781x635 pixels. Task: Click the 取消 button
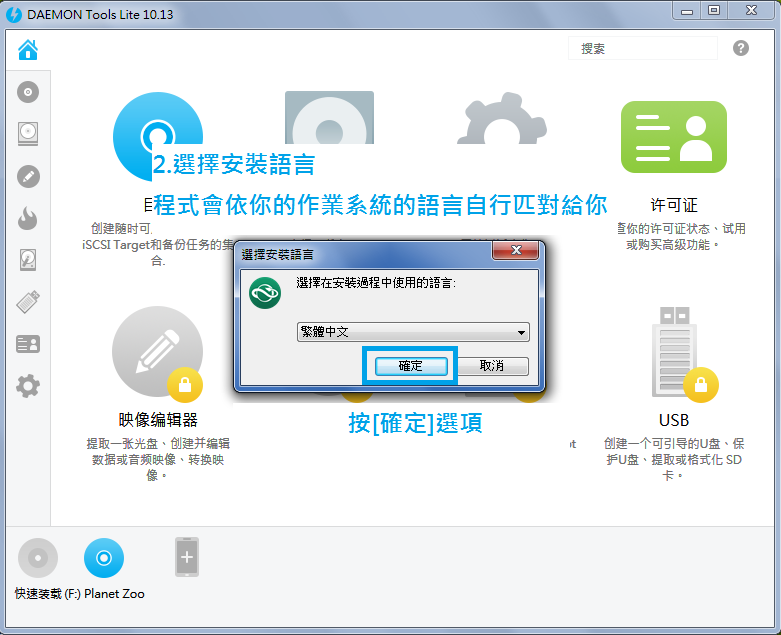tap(492, 366)
